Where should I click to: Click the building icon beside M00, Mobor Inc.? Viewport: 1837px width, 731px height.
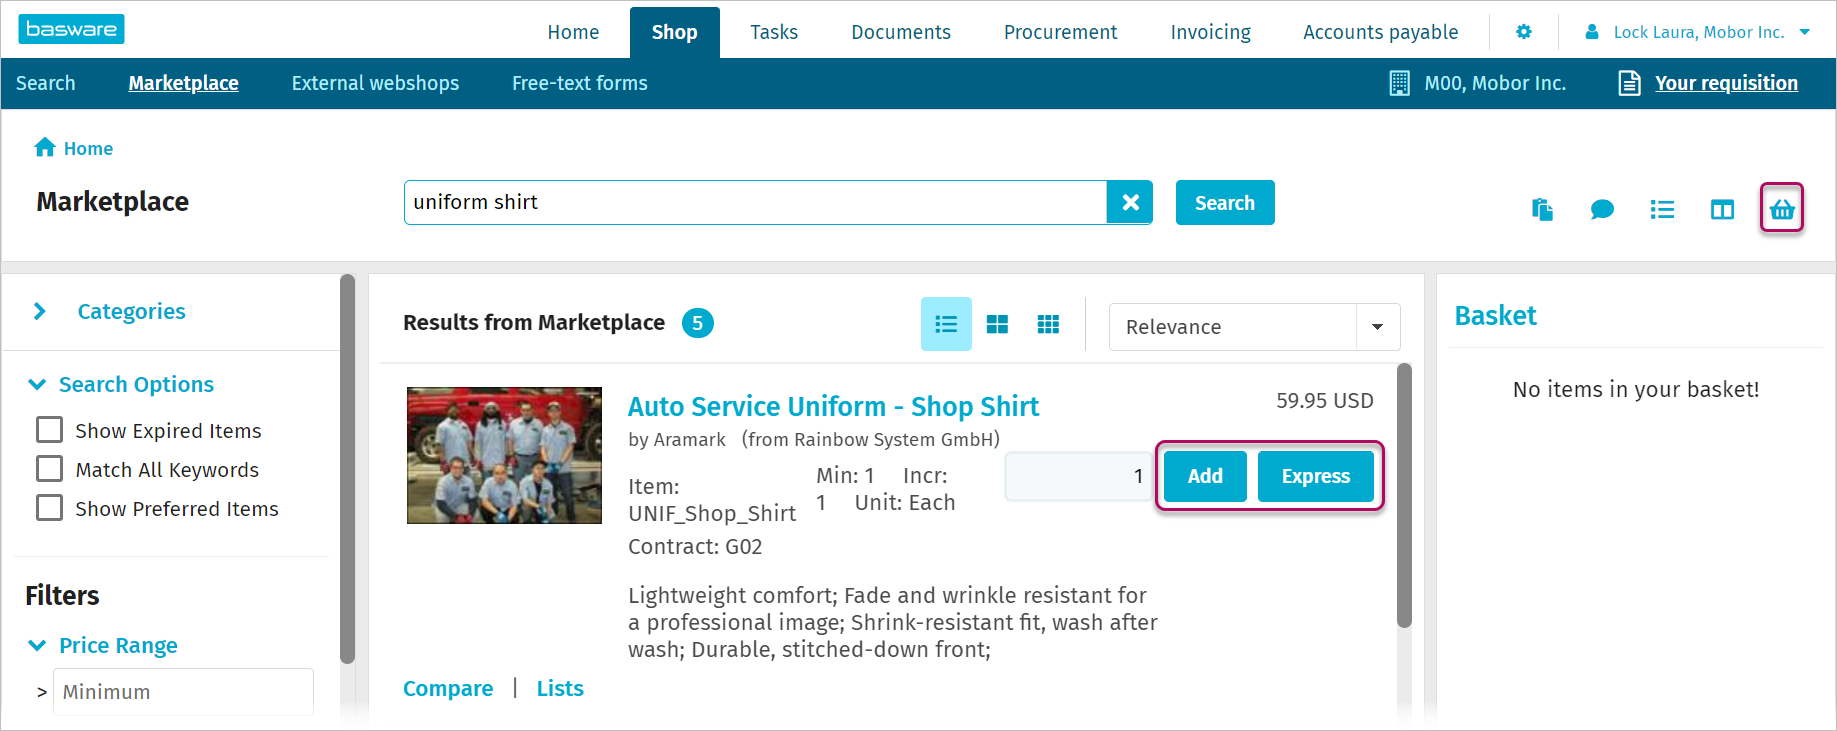click(x=1400, y=83)
